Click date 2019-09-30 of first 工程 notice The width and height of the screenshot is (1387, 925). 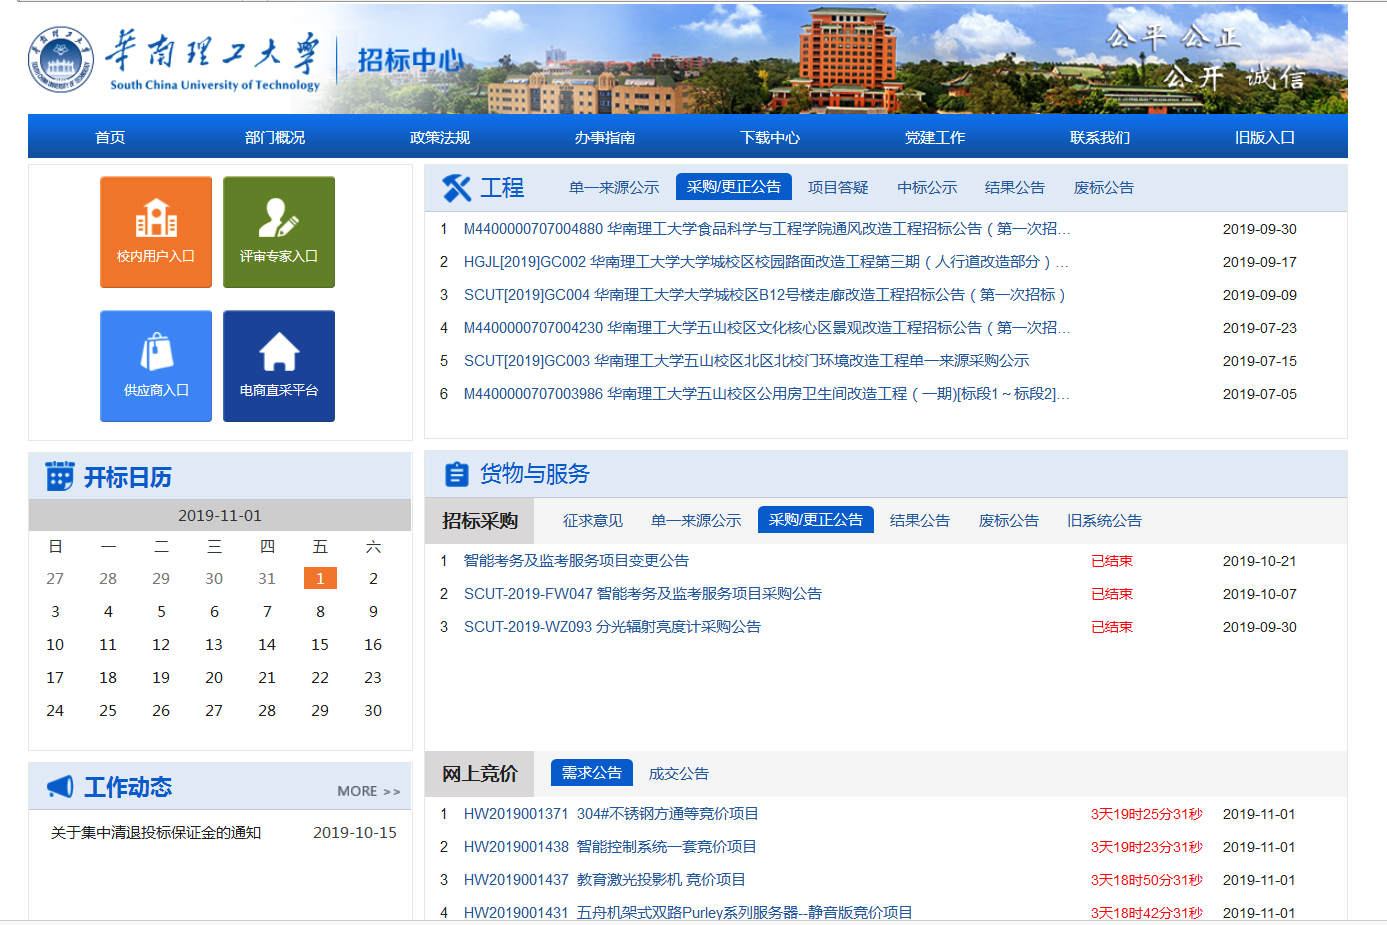click(1259, 229)
